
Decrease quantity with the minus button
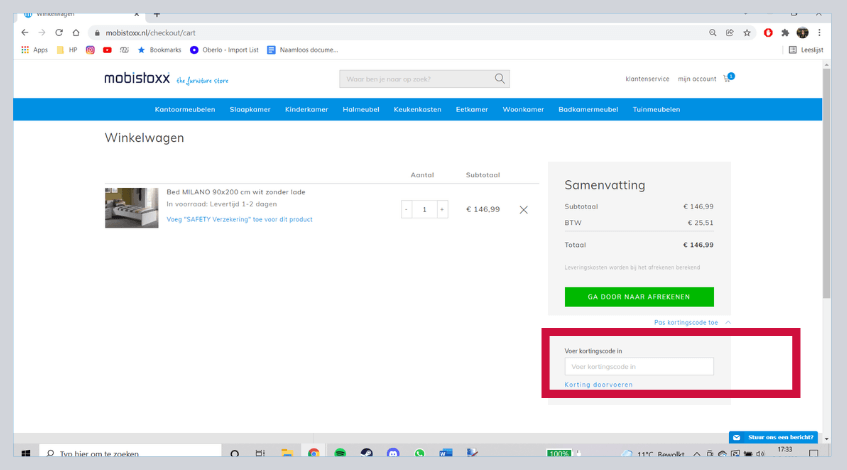[406, 209]
